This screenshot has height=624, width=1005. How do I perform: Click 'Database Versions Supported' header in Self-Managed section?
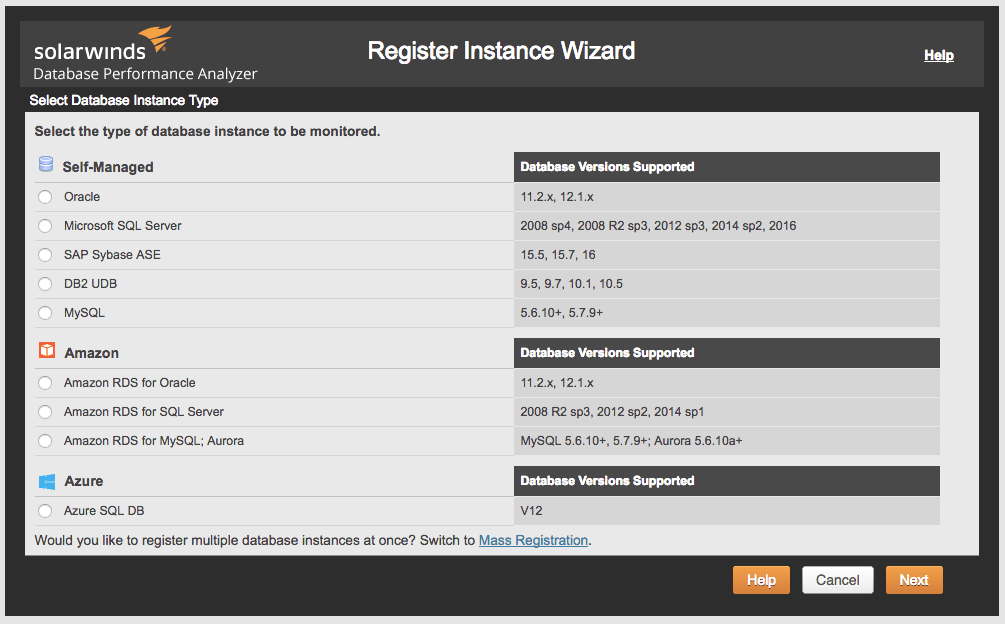(x=607, y=167)
